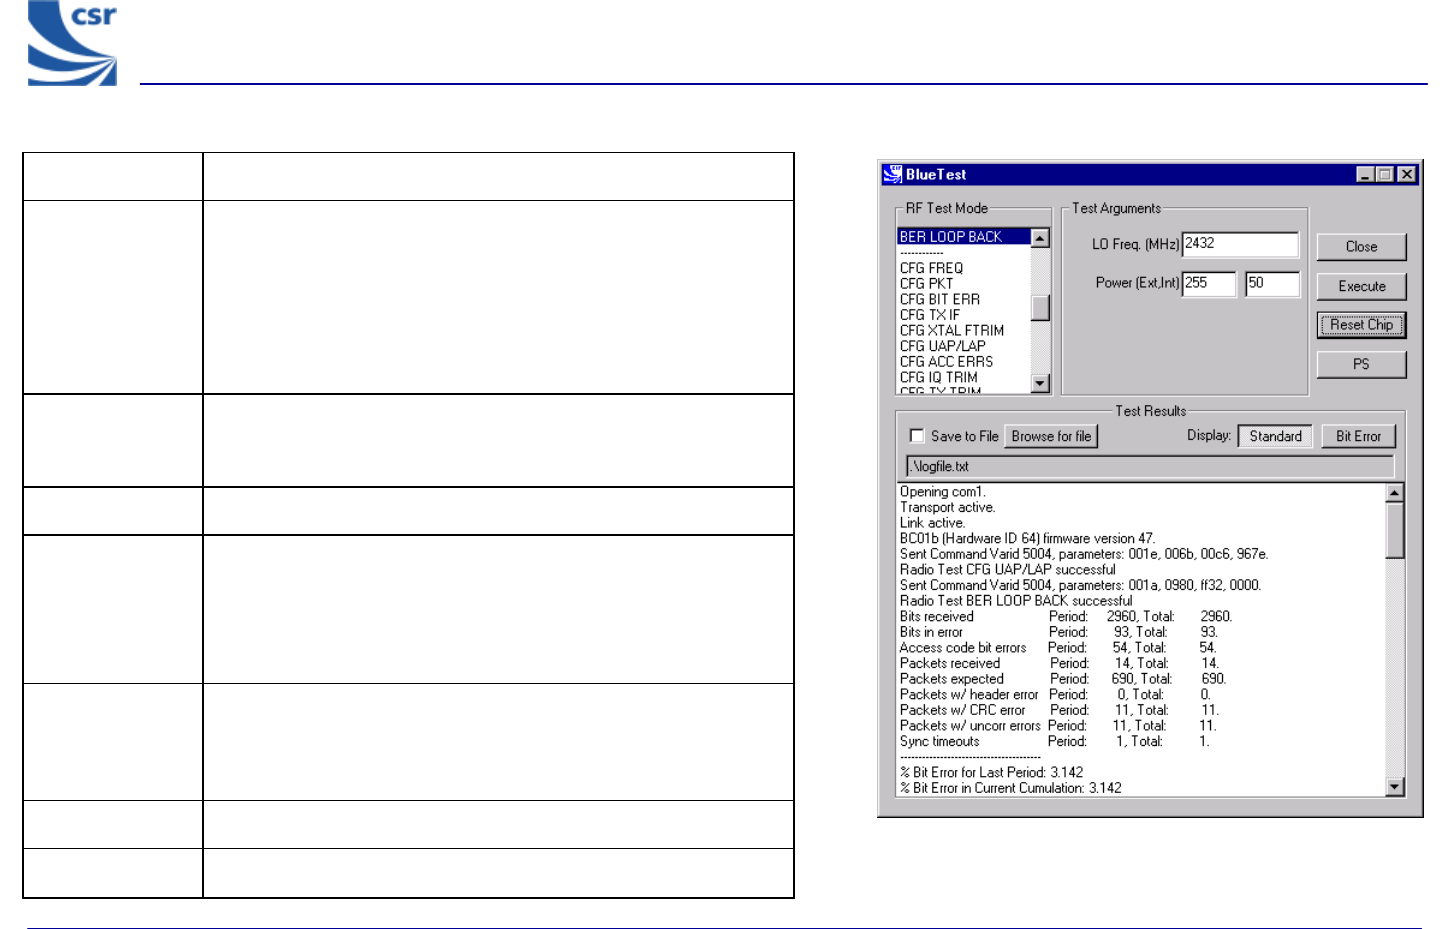Click the RF Test Mode list up arrow
The width and height of the screenshot is (1440, 929).
click(1040, 238)
